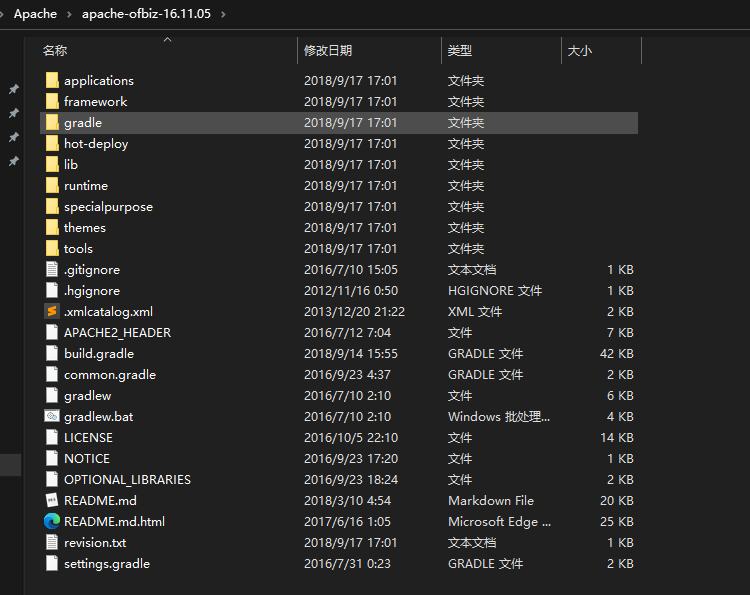Click the gradlew.bat batch file icon
The width and height of the screenshot is (750, 595).
point(52,416)
